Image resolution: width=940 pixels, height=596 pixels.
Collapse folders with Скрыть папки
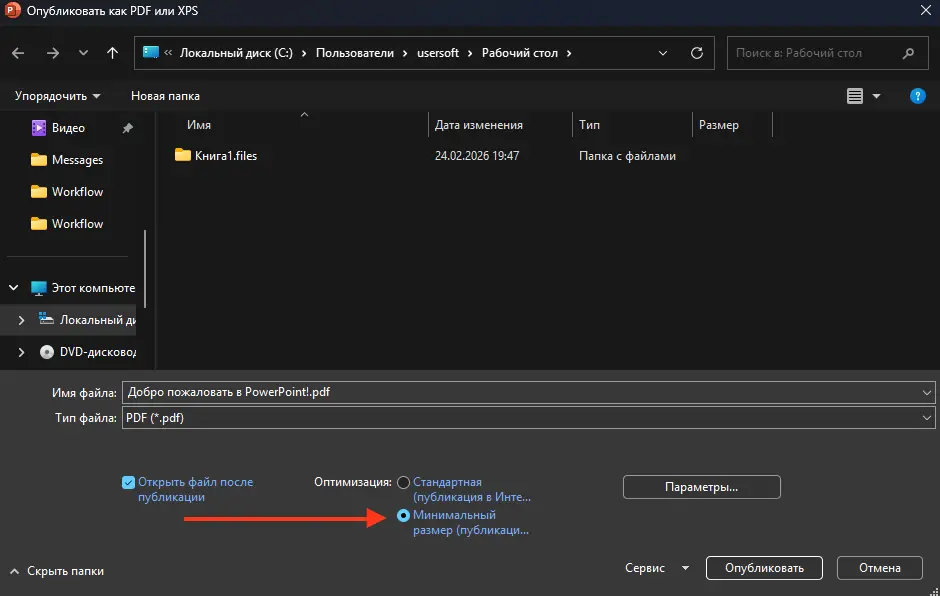point(57,571)
